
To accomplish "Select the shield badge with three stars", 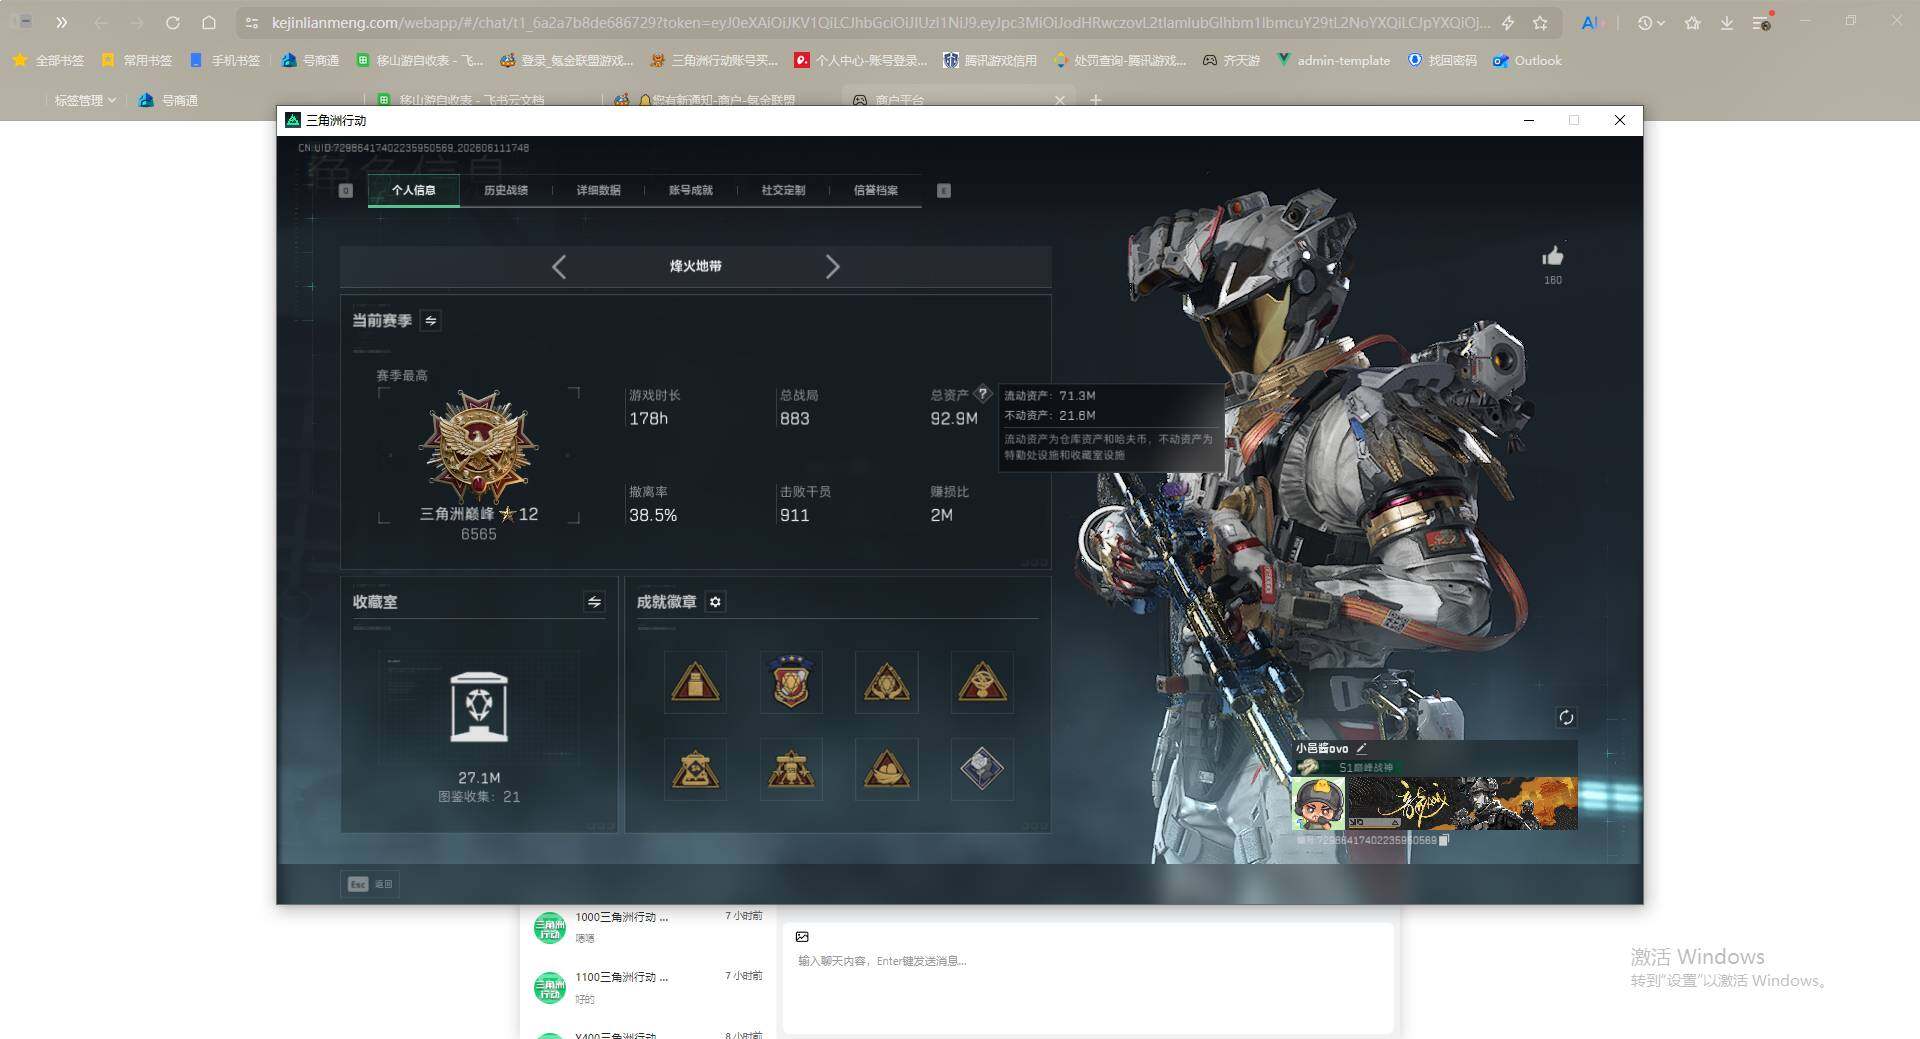I will (791, 682).
